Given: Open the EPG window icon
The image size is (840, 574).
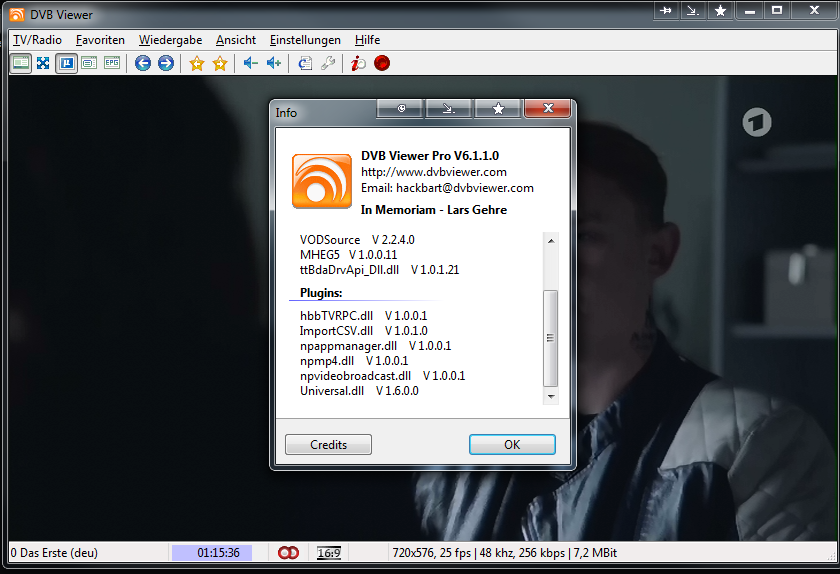Looking at the screenshot, I should click(x=112, y=63).
